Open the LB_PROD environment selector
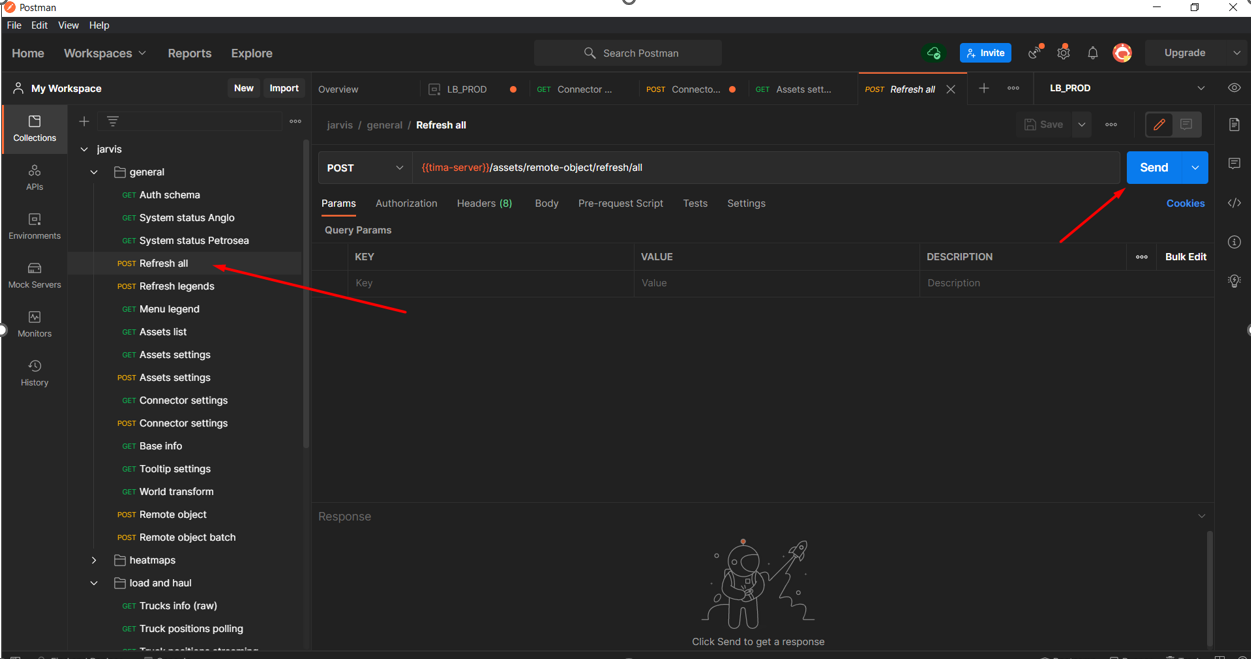This screenshot has width=1251, height=659. 1127,88
